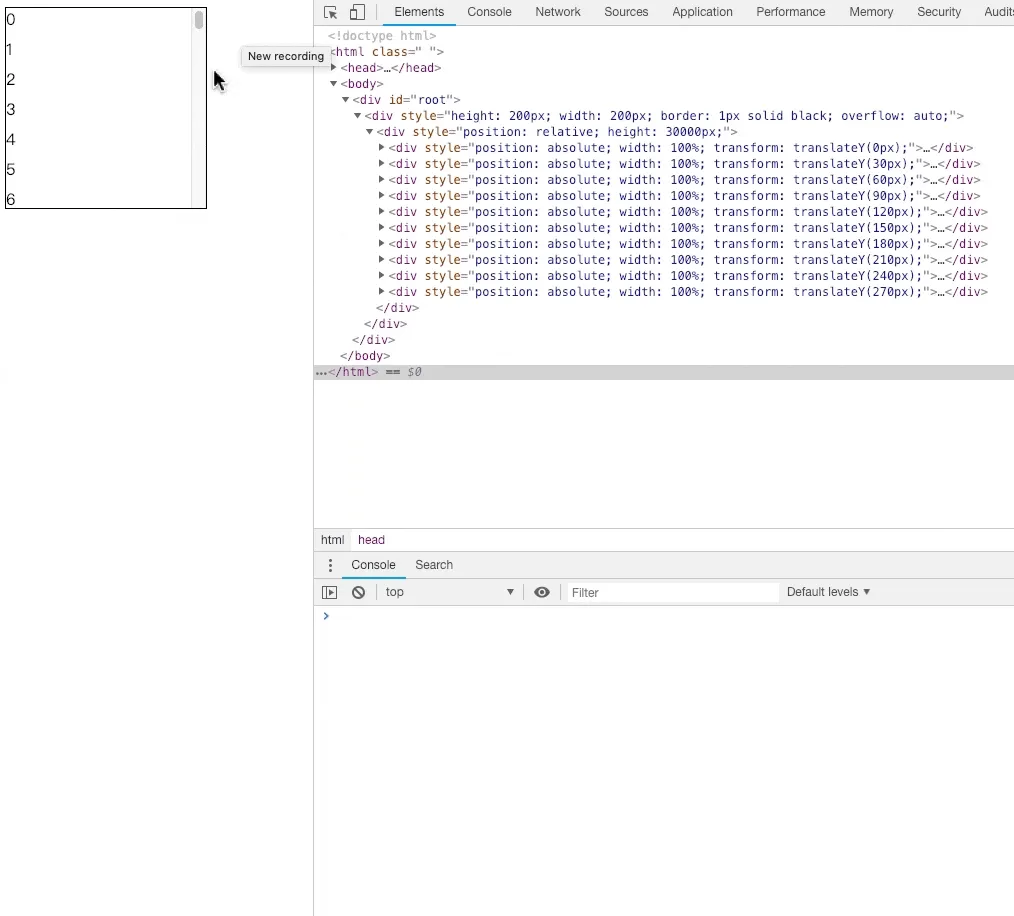
Task: Select the closing html tag line
Action: point(663,372)
